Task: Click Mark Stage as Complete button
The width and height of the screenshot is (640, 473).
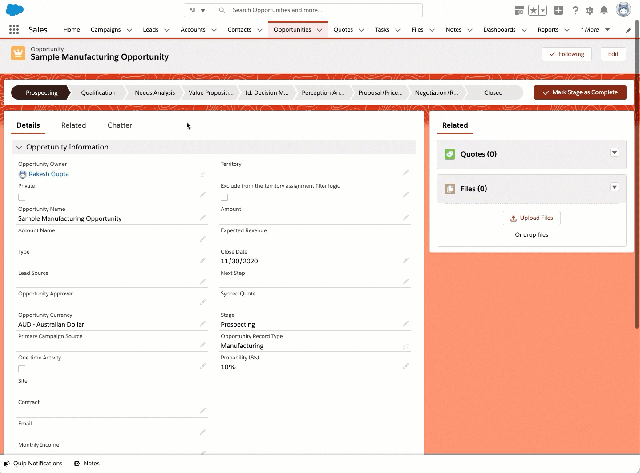Action: click(x=580, y=92)
